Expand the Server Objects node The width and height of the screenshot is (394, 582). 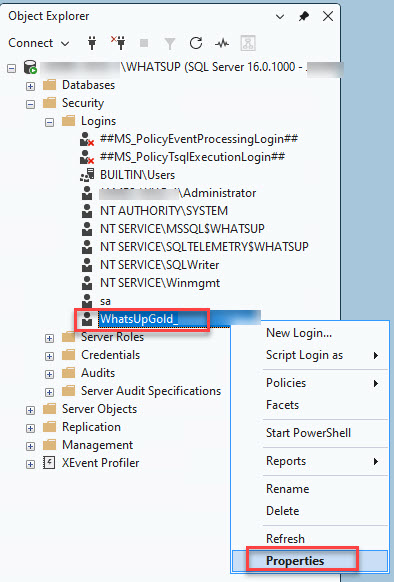coord(30,410)
